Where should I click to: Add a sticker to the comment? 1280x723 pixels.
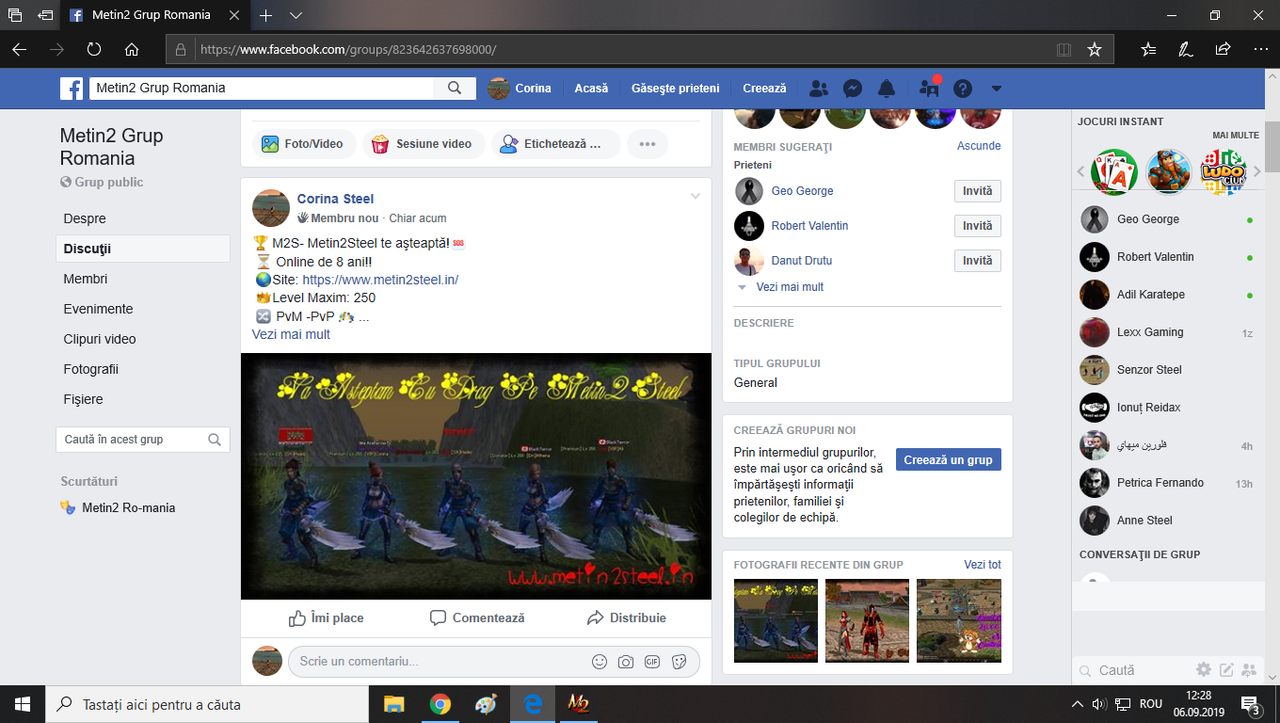click(x=679, y=661)
